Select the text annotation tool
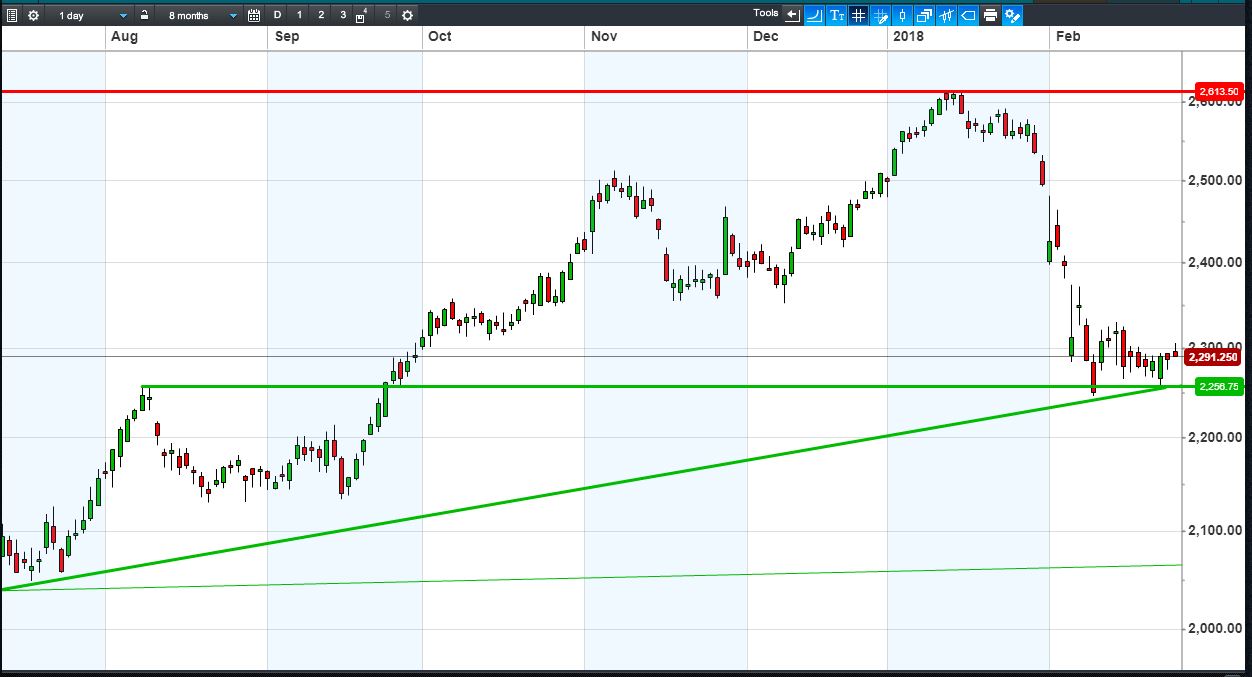The width and height of the screenshot is (1252, 677). click(x=837, y=15)
